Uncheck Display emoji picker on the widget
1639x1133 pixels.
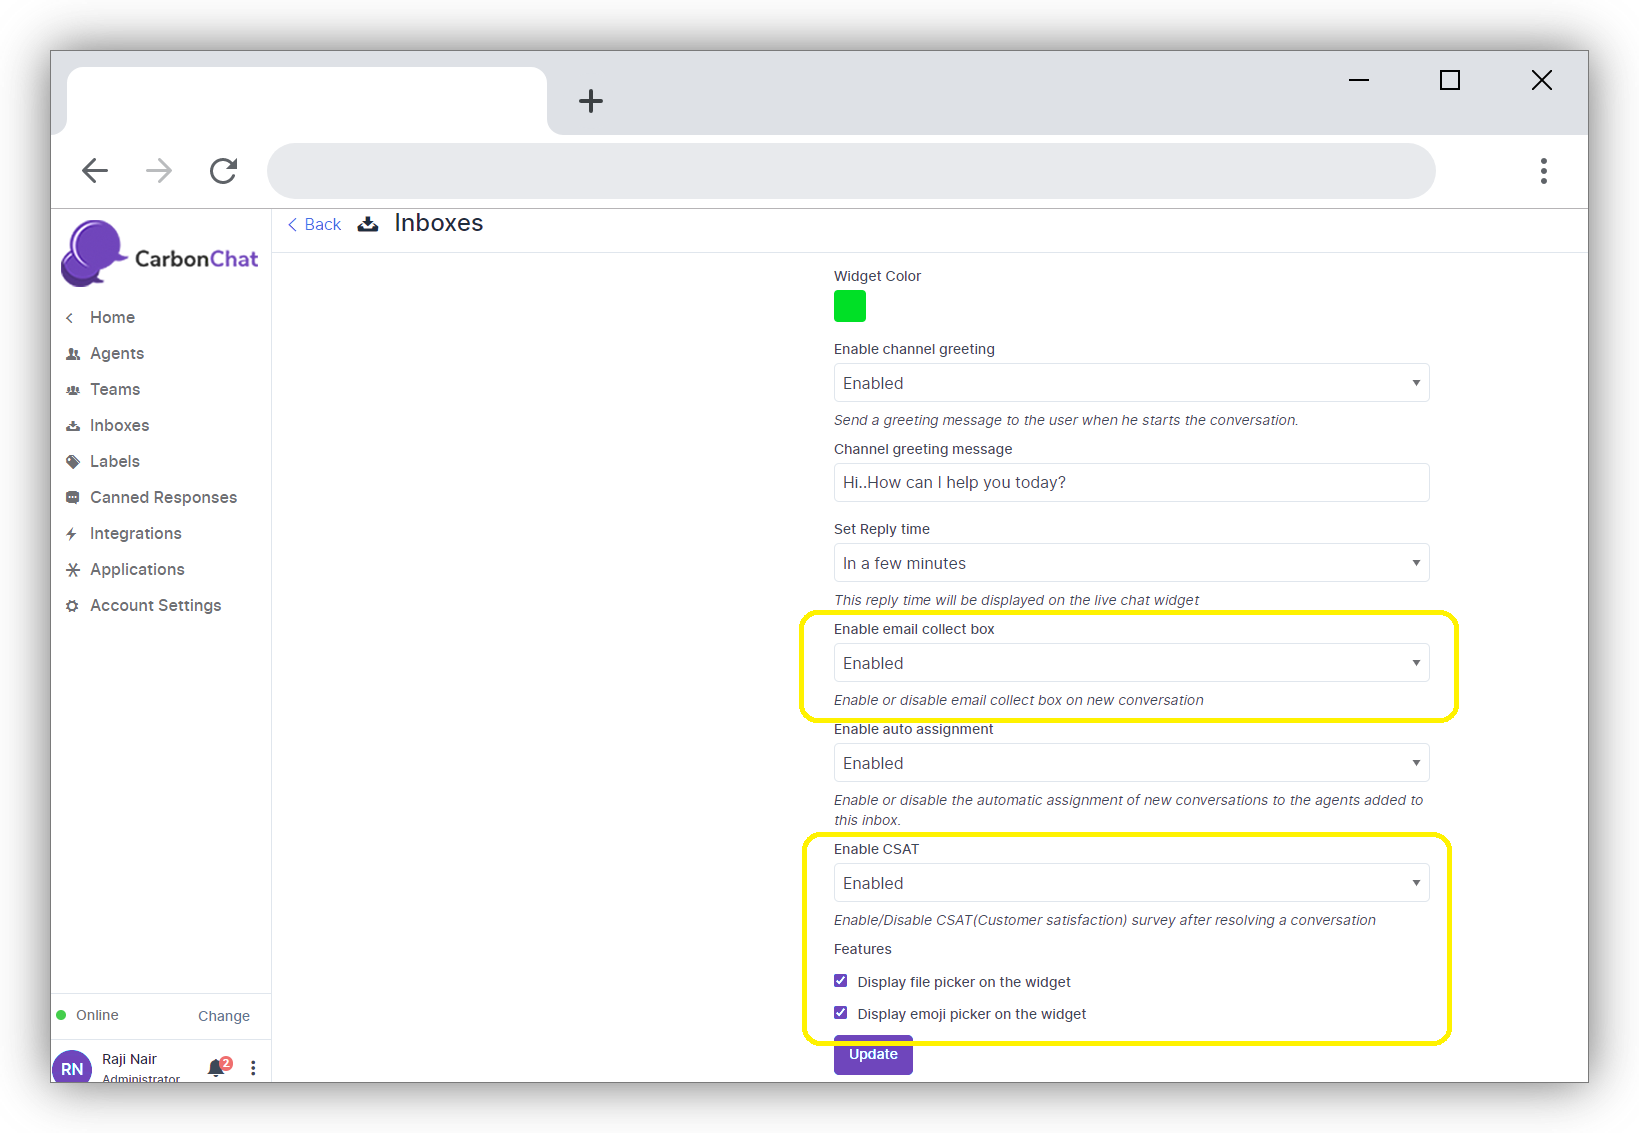coord(841,1013)
